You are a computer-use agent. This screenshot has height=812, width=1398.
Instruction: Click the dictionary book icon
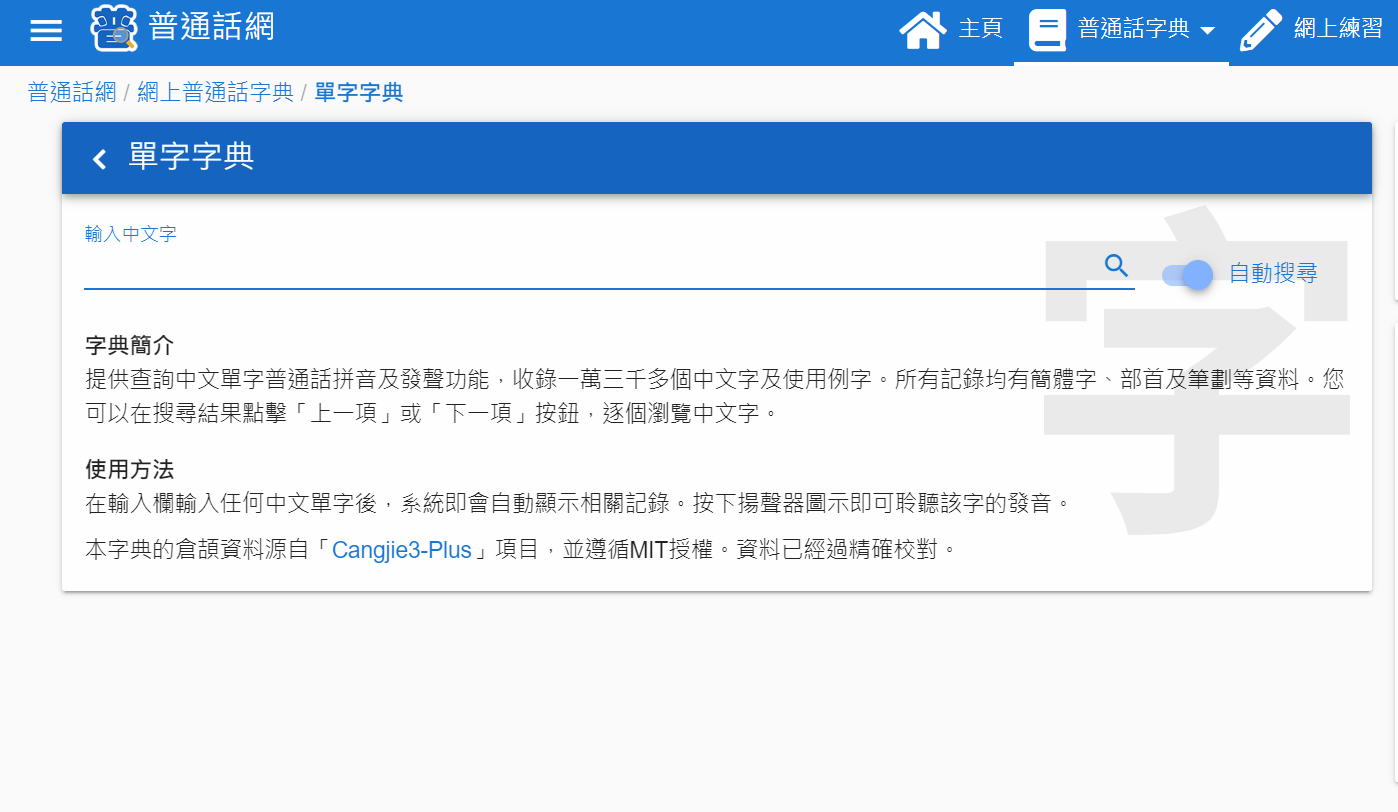click(1047, 29)
